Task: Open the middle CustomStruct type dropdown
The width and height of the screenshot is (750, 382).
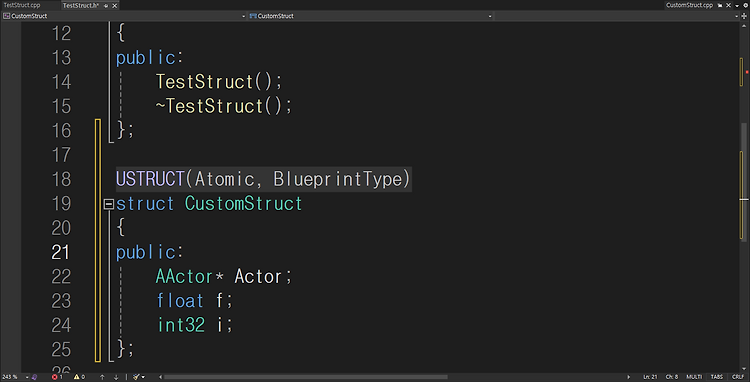Action: click(370, 16)
